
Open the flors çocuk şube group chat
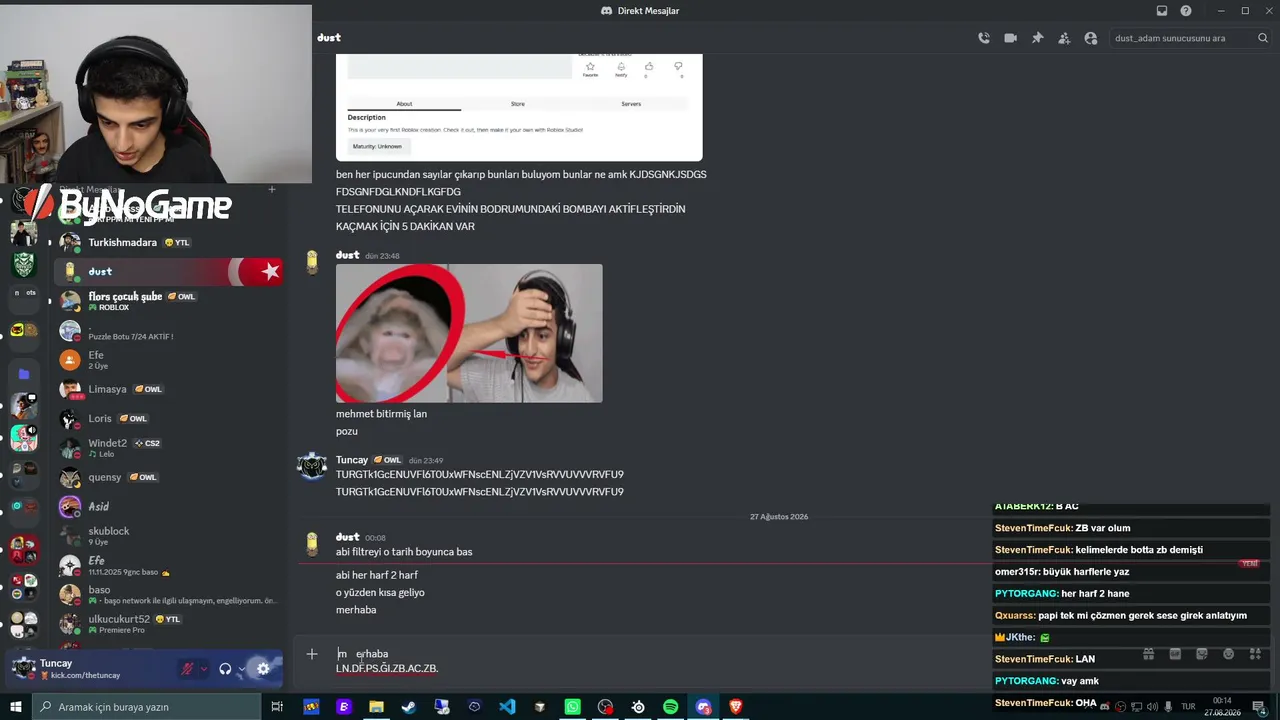coord(169,301)
